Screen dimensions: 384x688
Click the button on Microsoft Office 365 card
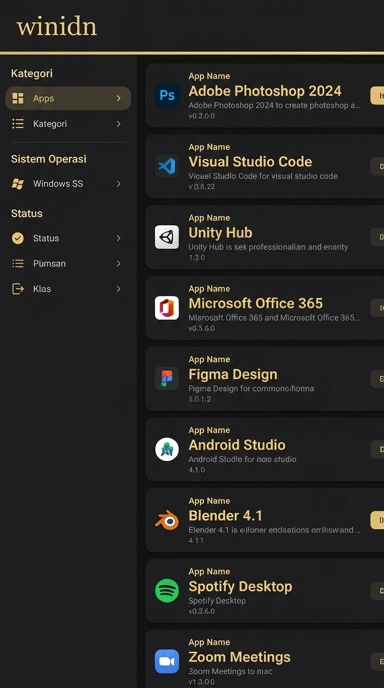(377, 308)
